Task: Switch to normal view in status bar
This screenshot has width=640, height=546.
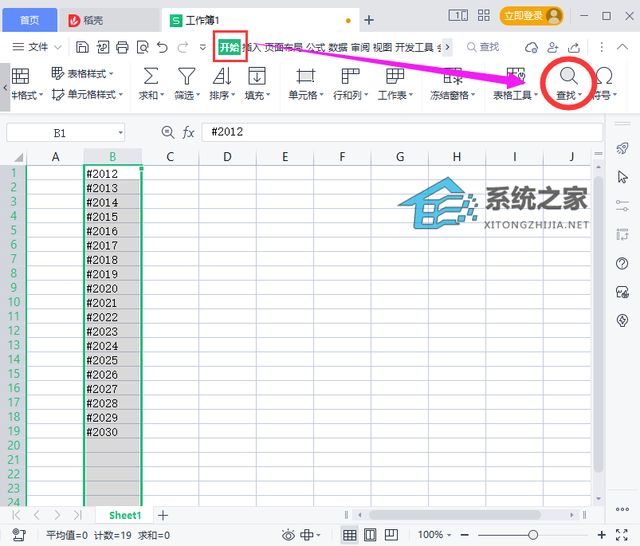Action: click(x=349, y=535)
